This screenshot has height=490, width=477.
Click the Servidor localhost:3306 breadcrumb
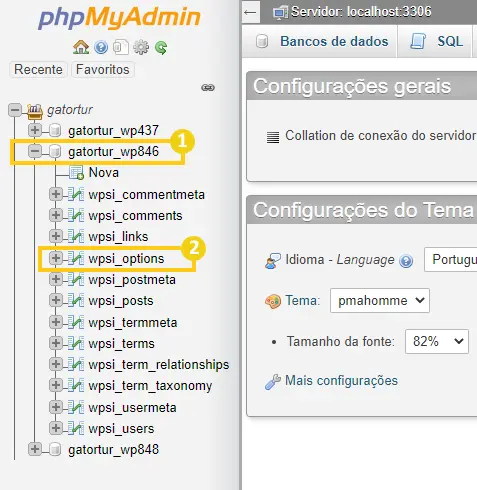pos(361,12)
